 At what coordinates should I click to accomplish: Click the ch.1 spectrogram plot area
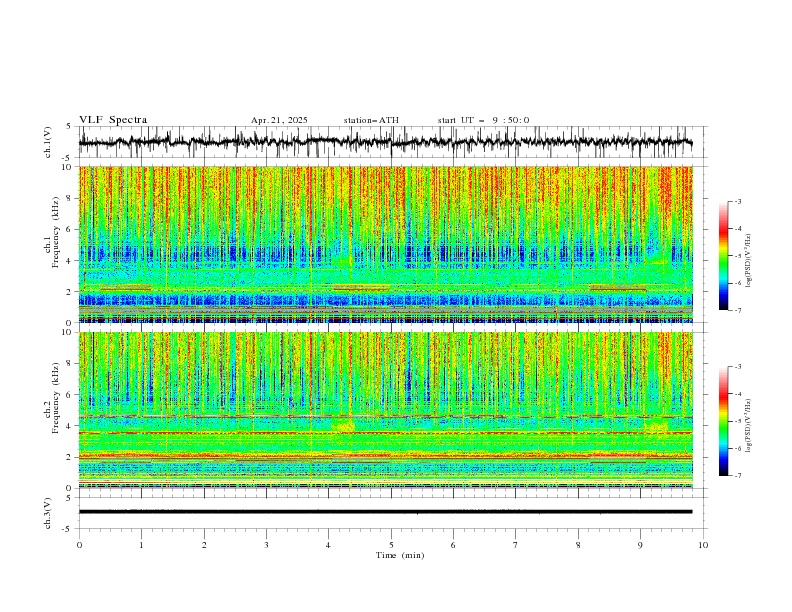point(385,244)
